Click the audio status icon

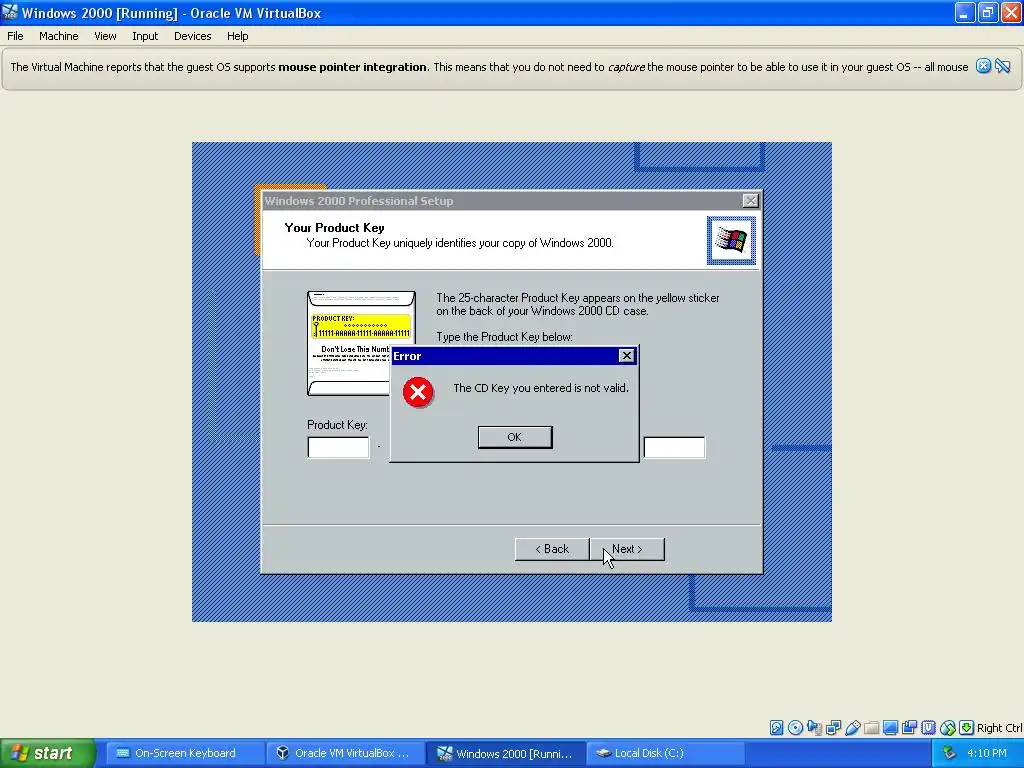pos(814,728)
